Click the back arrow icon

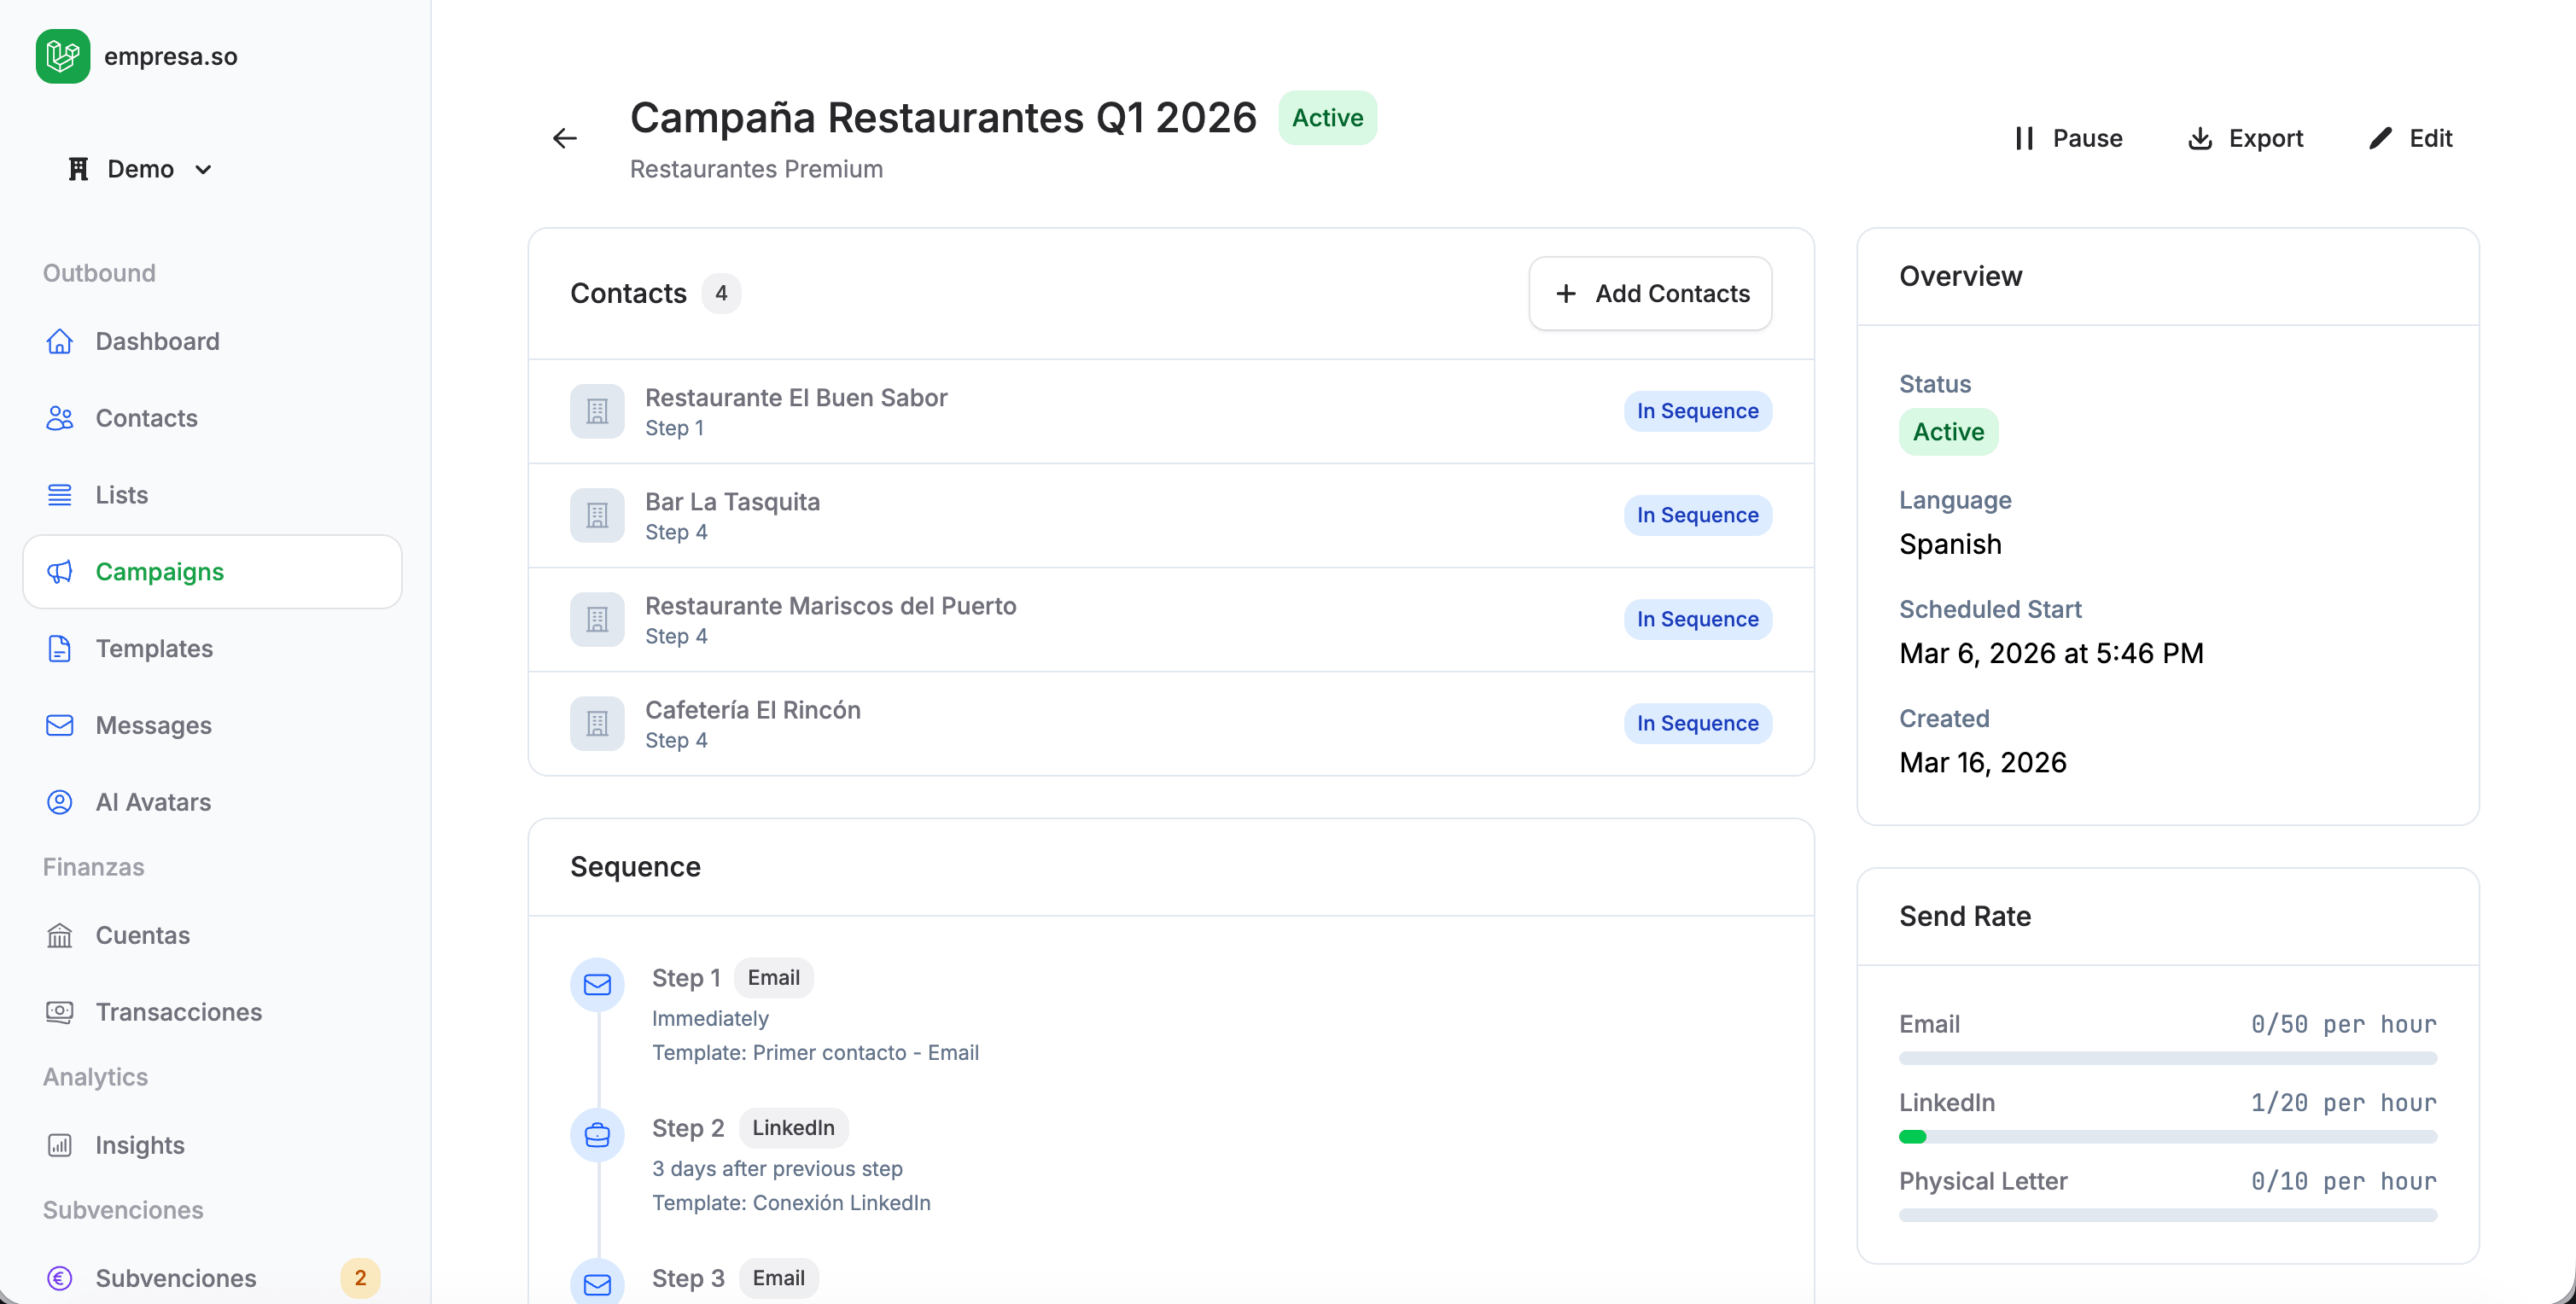pyautogui.click(x=565, y=138)
